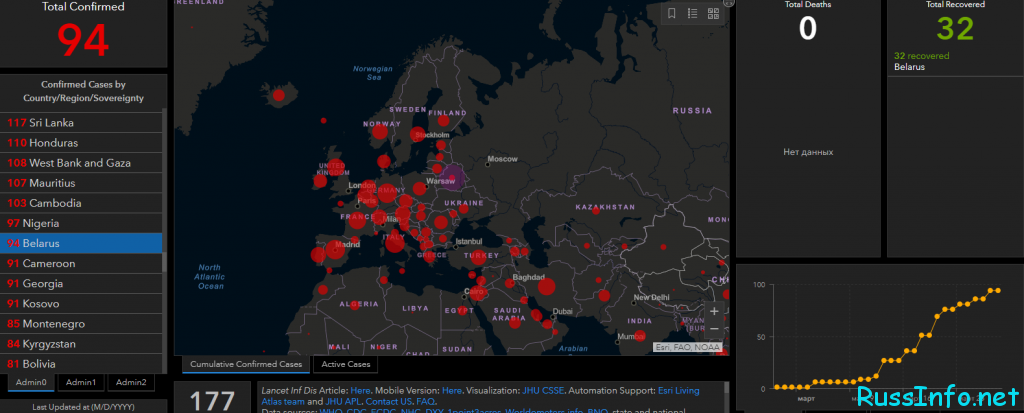Select the Cumulative Confirmed Cases tab

[246, 365]
